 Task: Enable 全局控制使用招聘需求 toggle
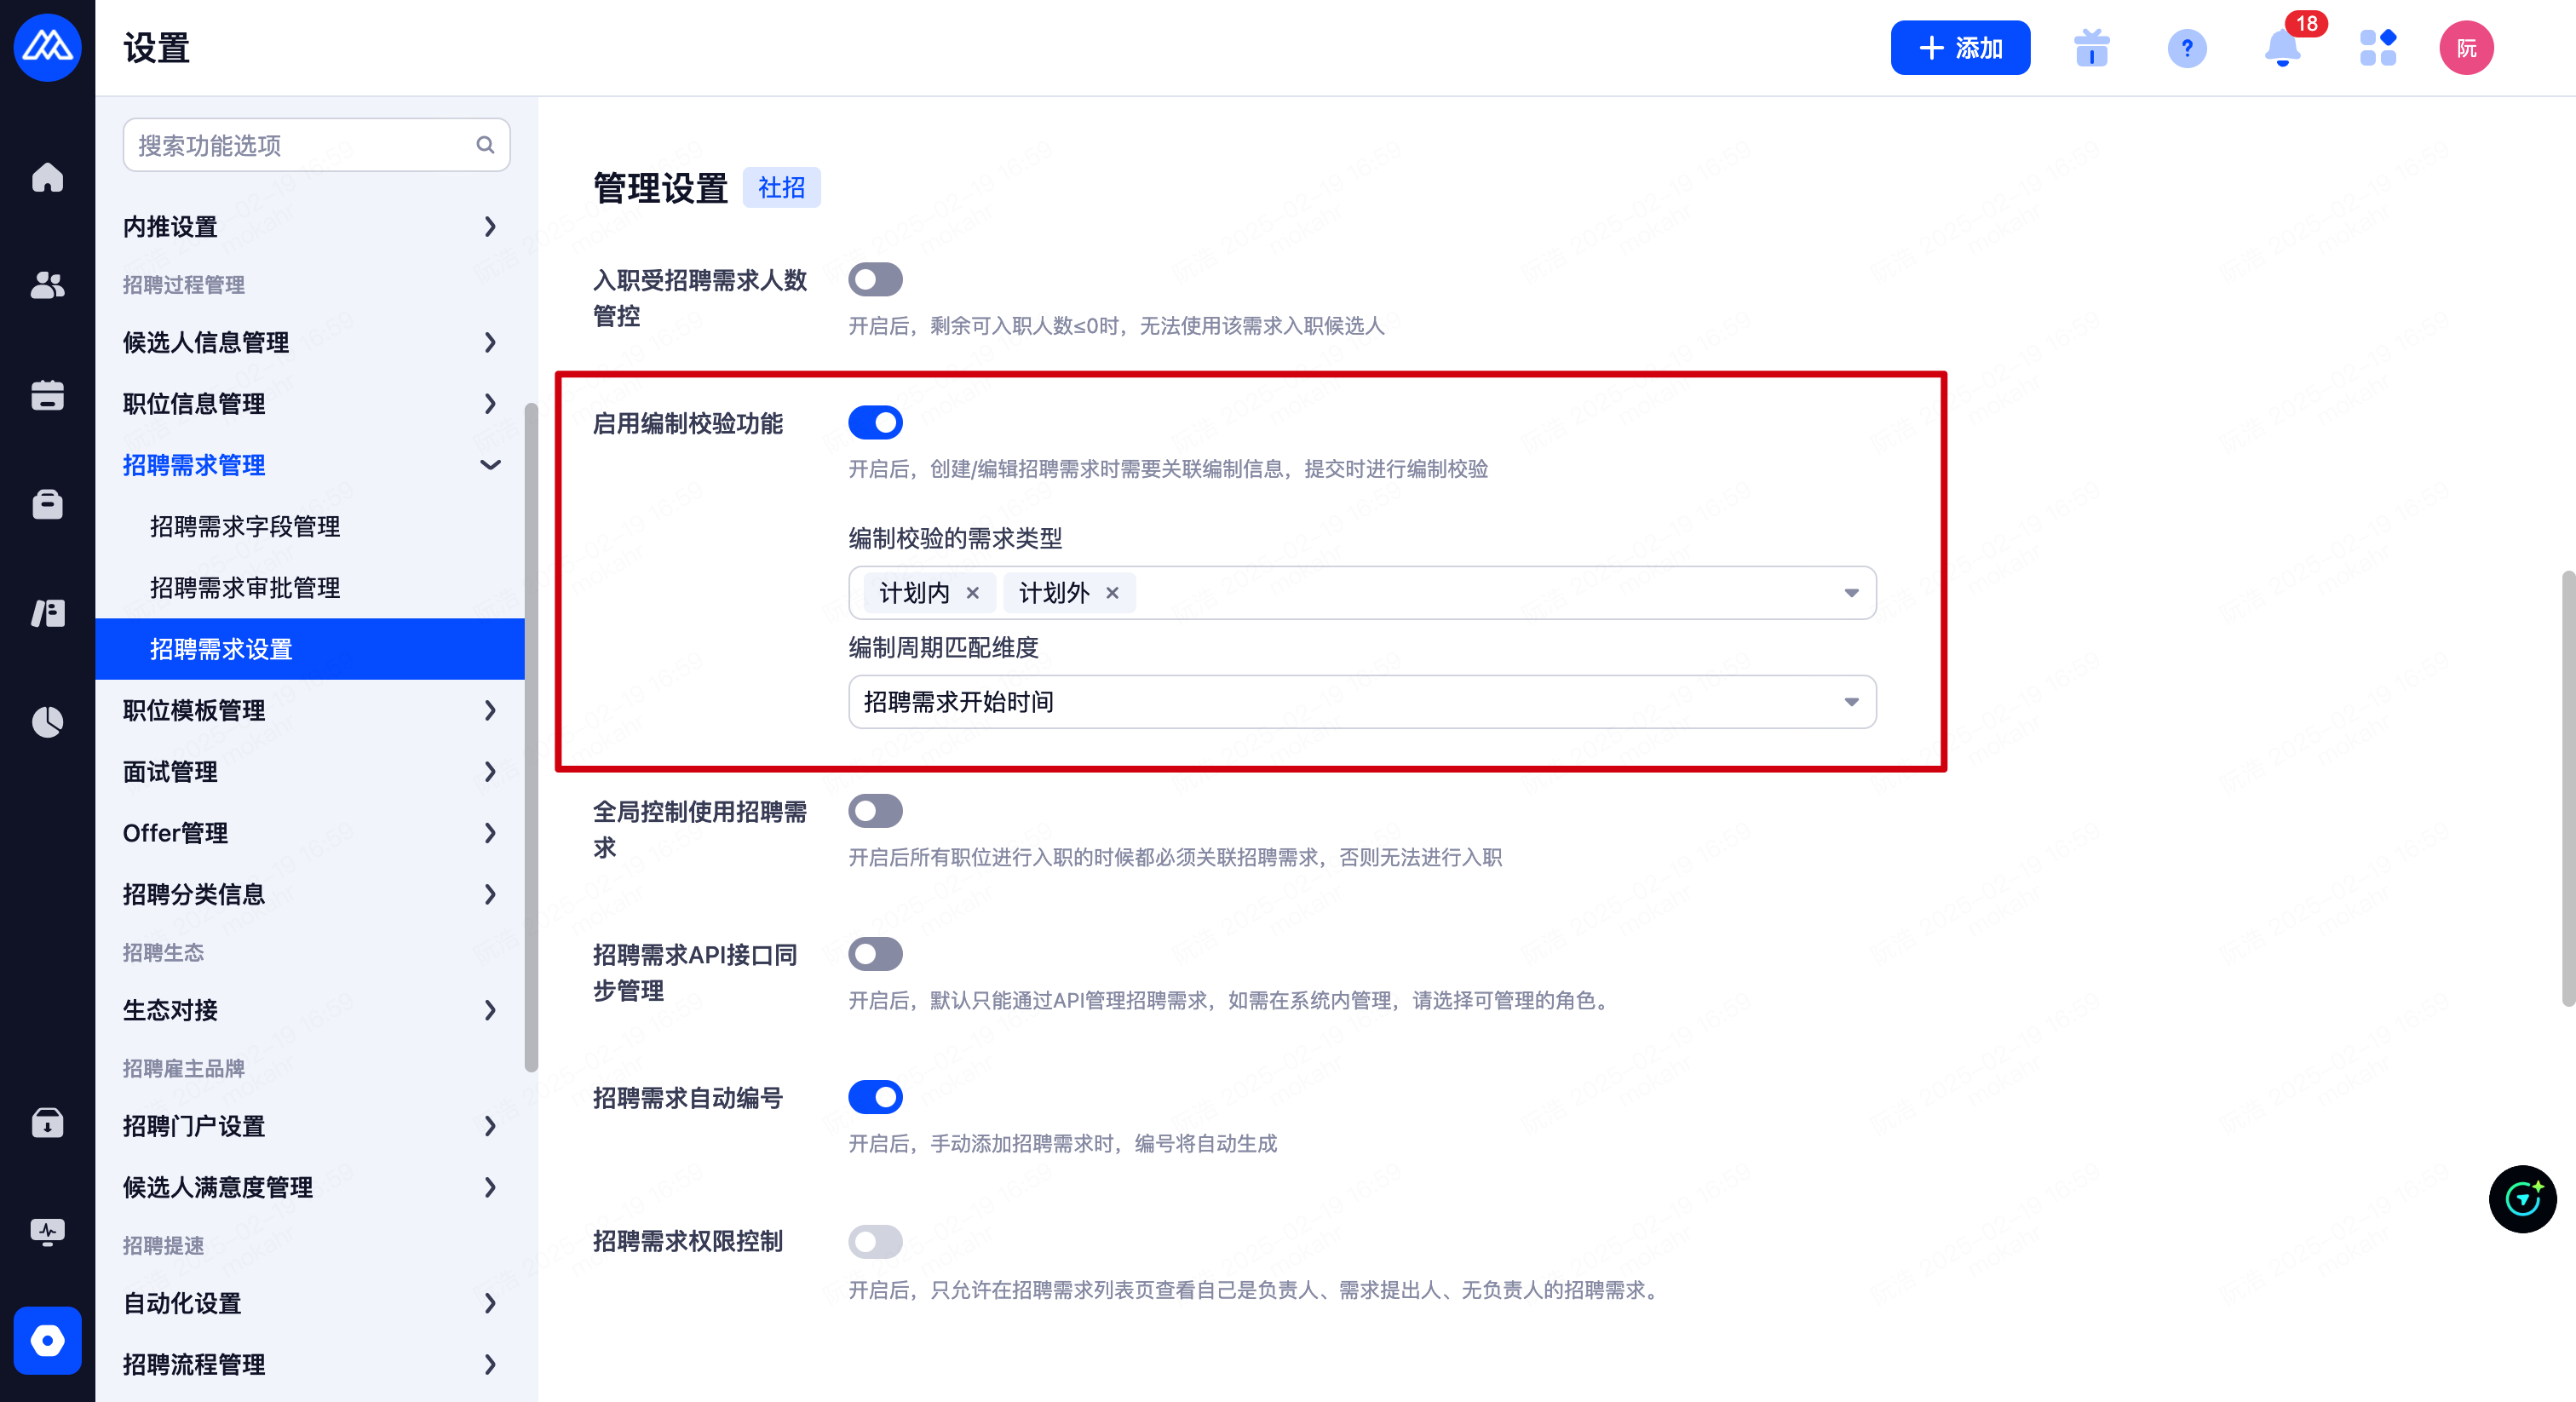click(x=875, y=811)
